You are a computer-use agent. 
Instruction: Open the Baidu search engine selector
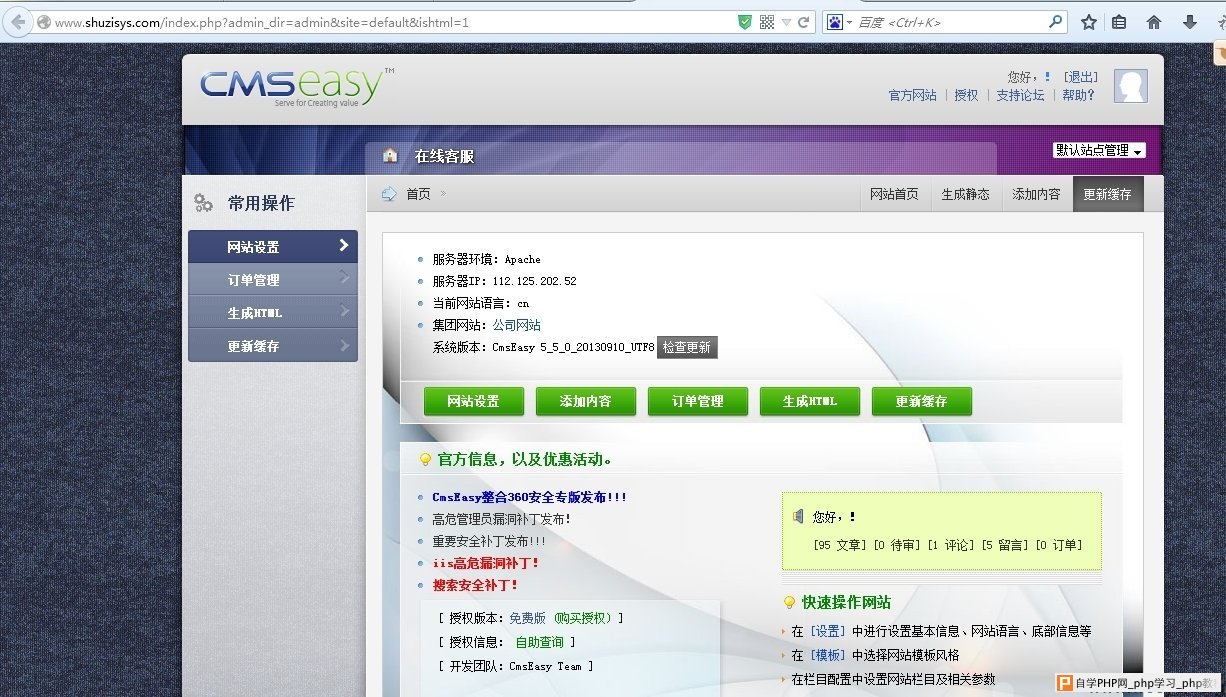tap(839, 22)
